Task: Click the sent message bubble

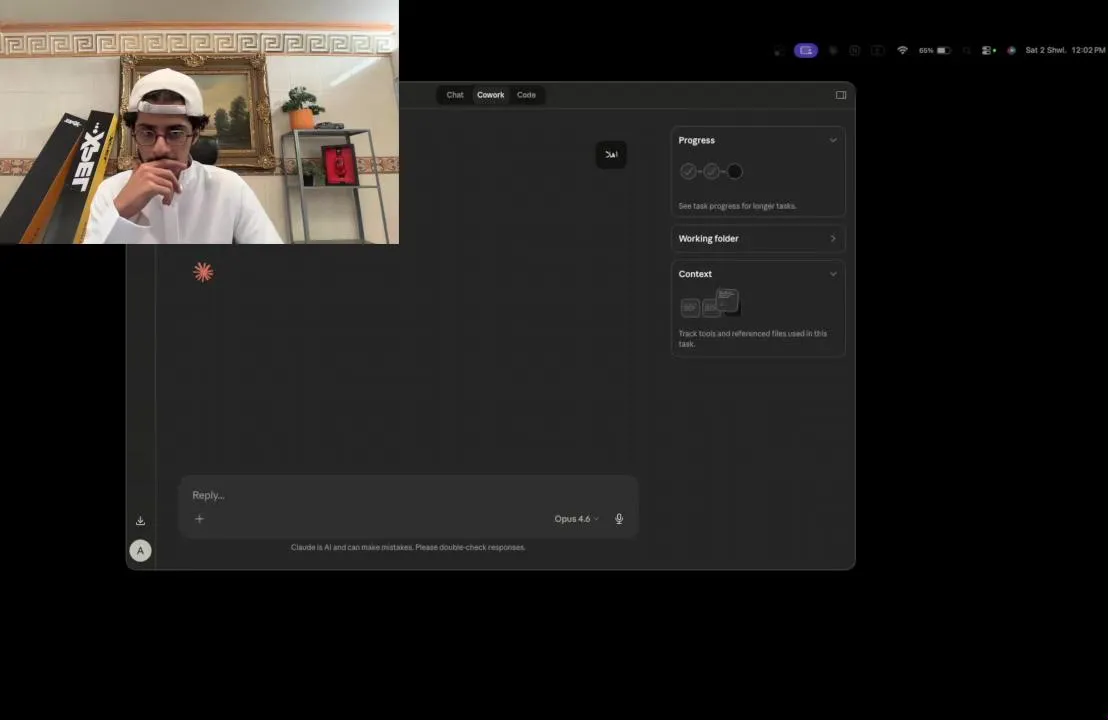Action: (x=611, y=155)
